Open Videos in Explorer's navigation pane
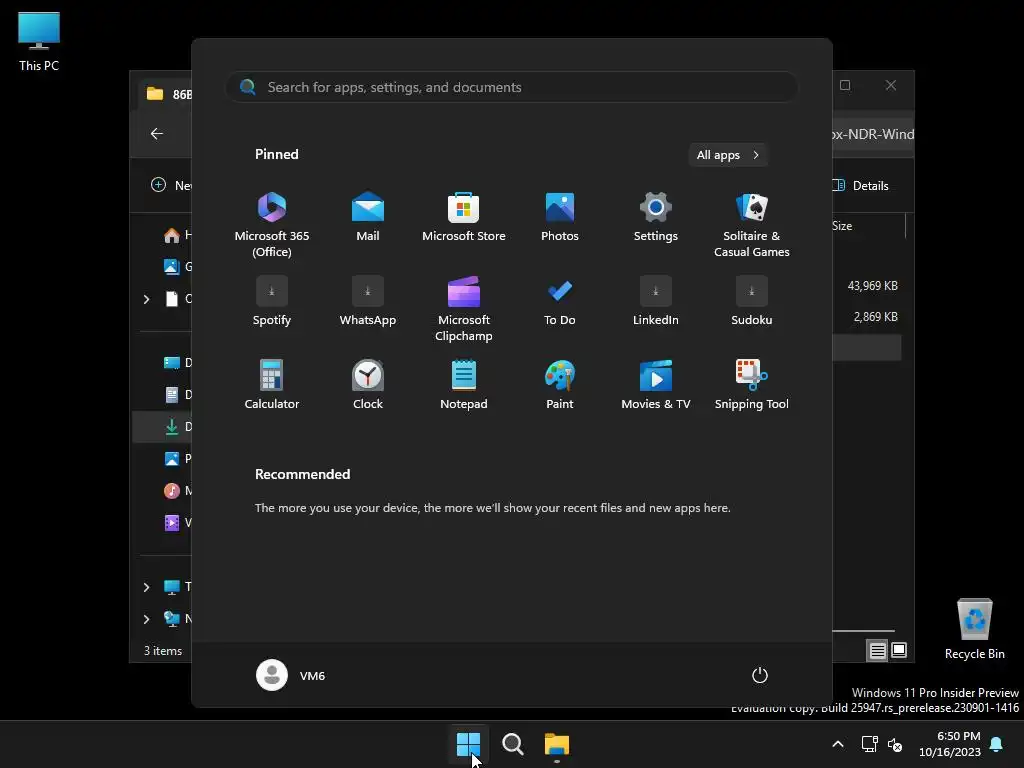The height and width of the screenshot is (768, 1024). [x=177, y=522]
